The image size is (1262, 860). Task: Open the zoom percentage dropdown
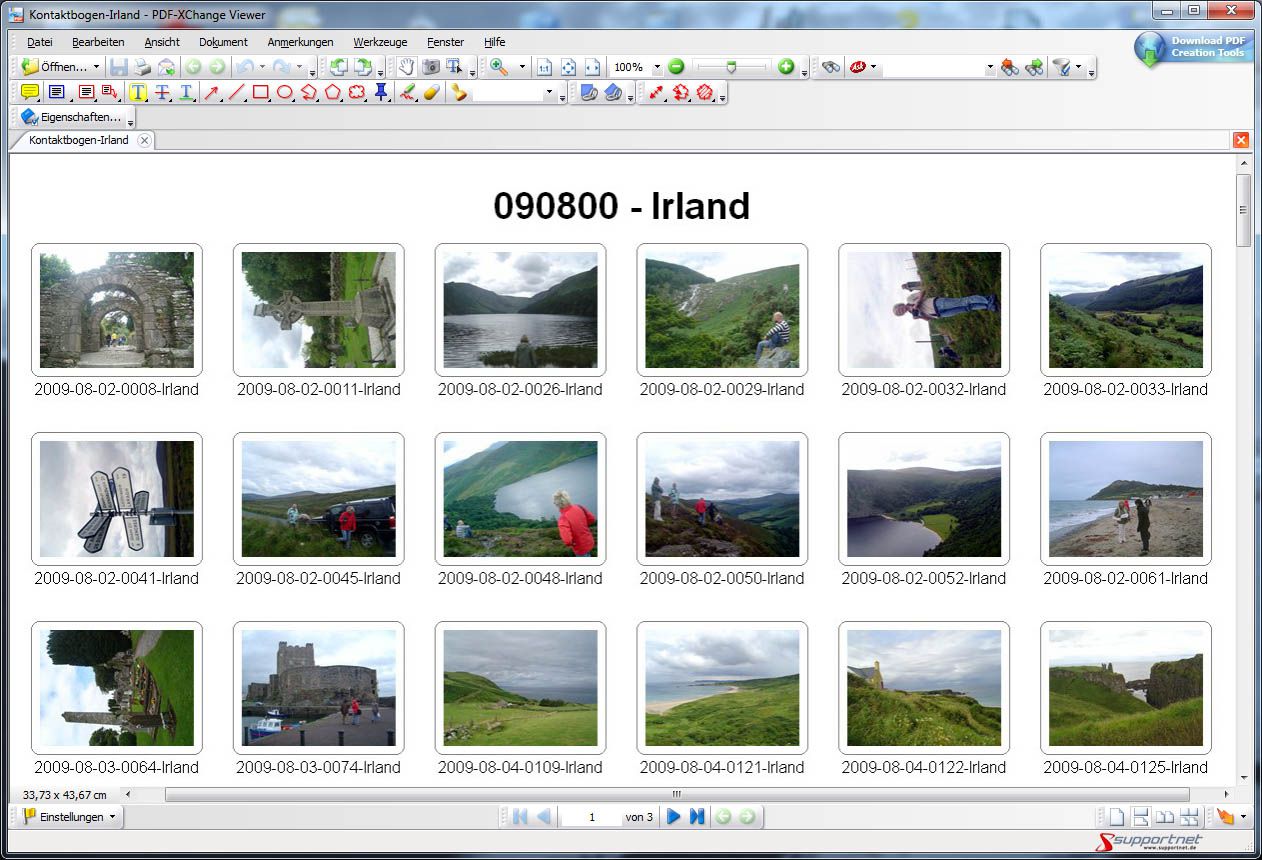click(657, 67)
